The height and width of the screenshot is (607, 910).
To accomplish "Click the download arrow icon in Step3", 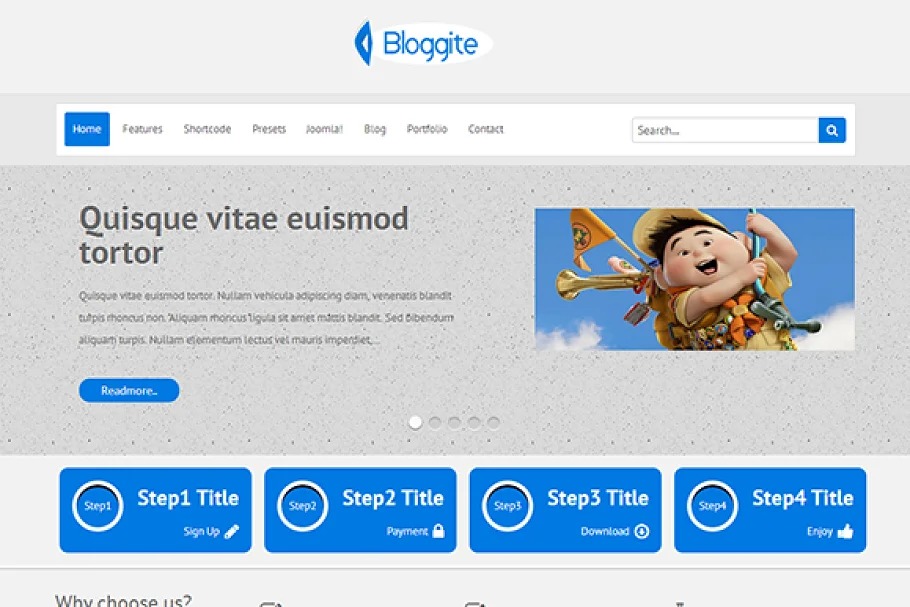I will click(641, 531).
